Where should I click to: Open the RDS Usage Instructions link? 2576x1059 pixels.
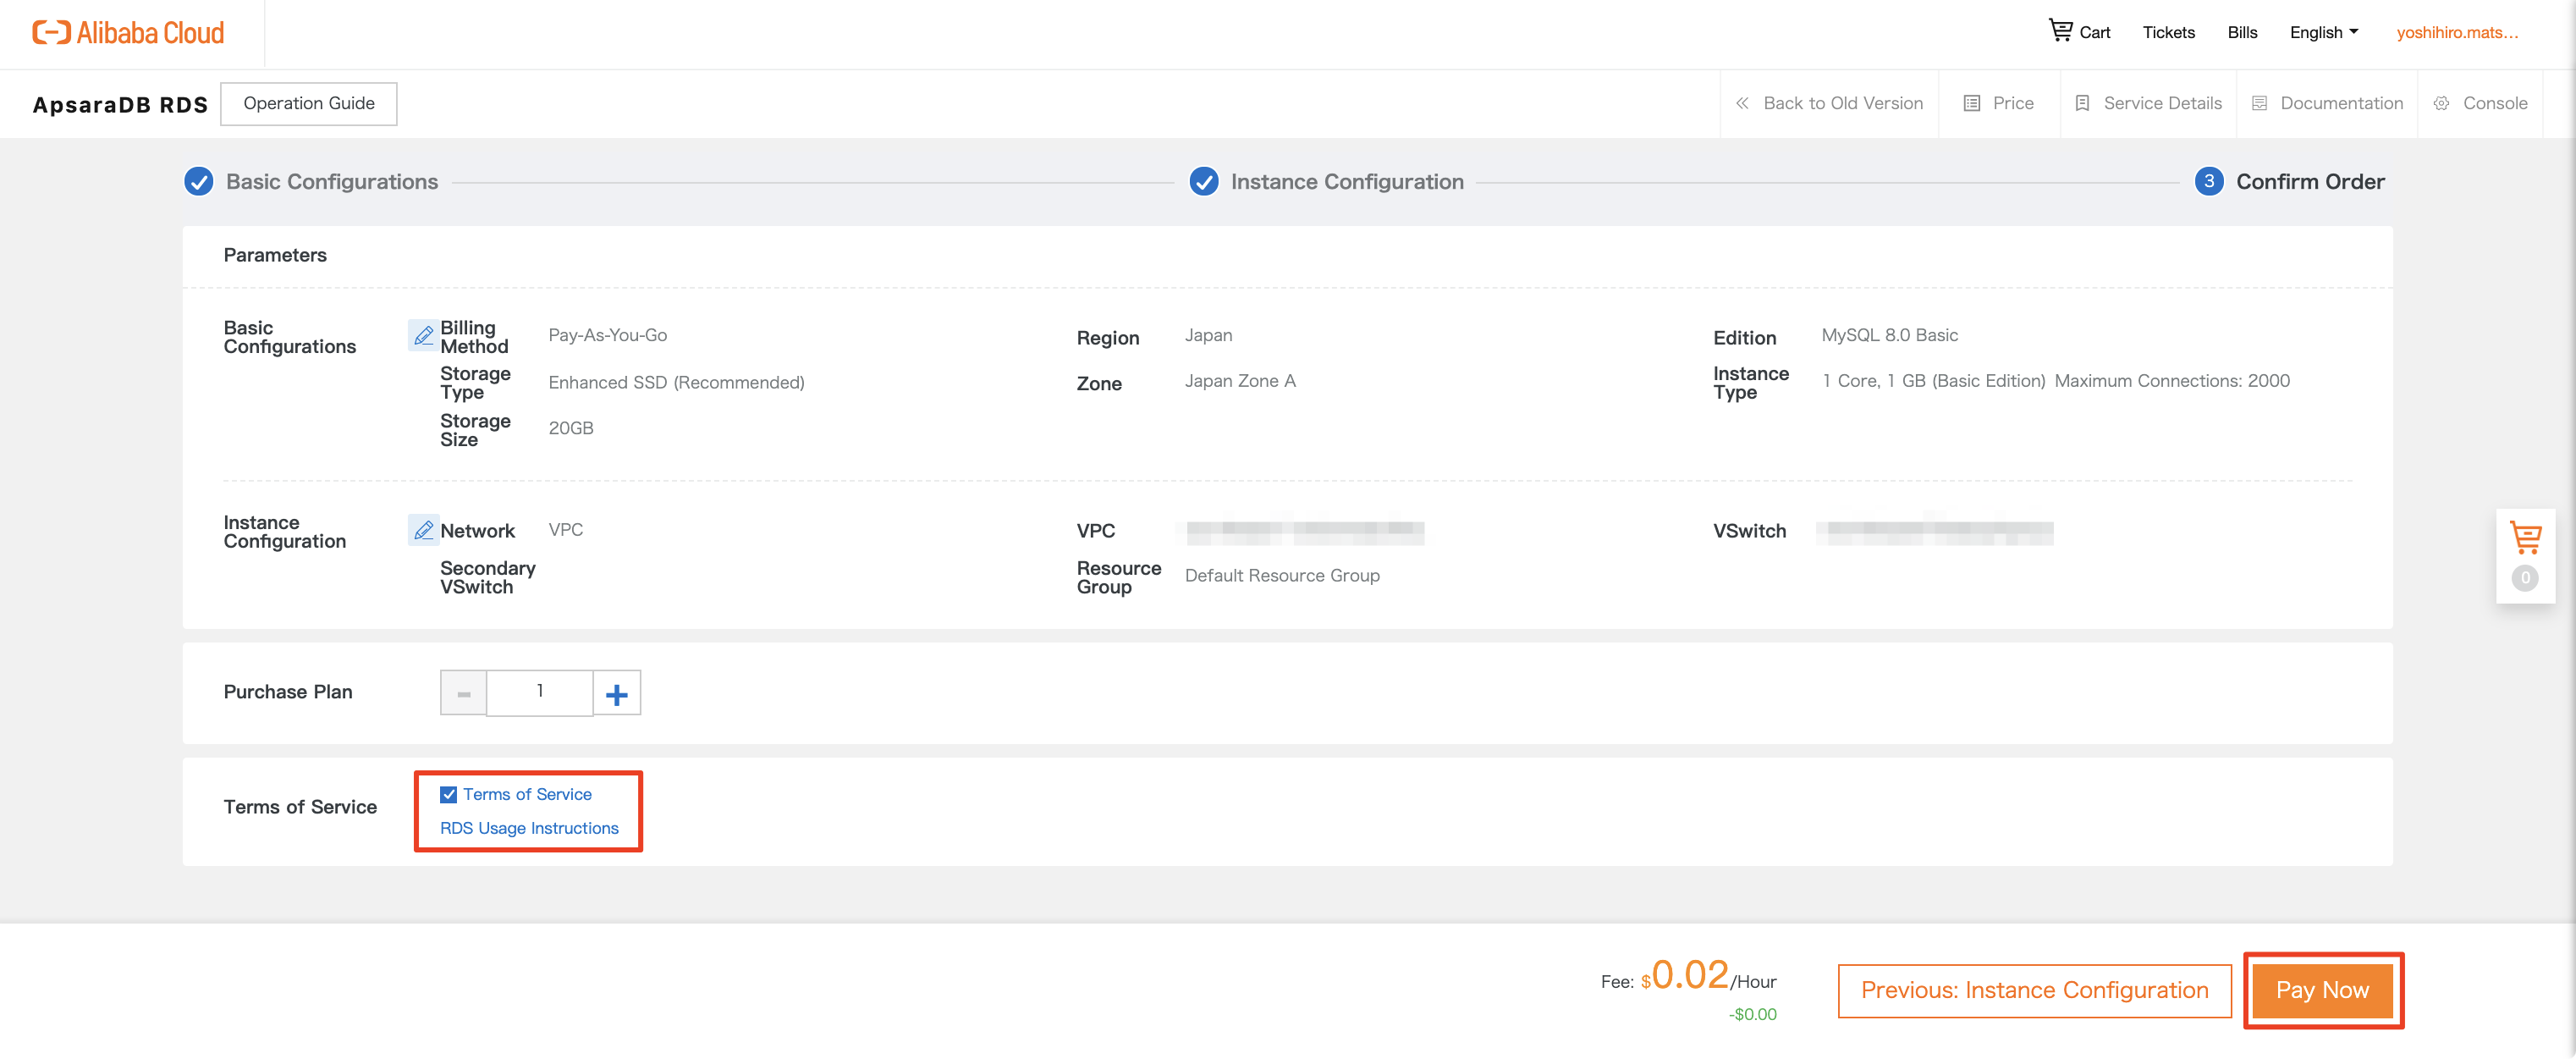[x=529, y=828]
